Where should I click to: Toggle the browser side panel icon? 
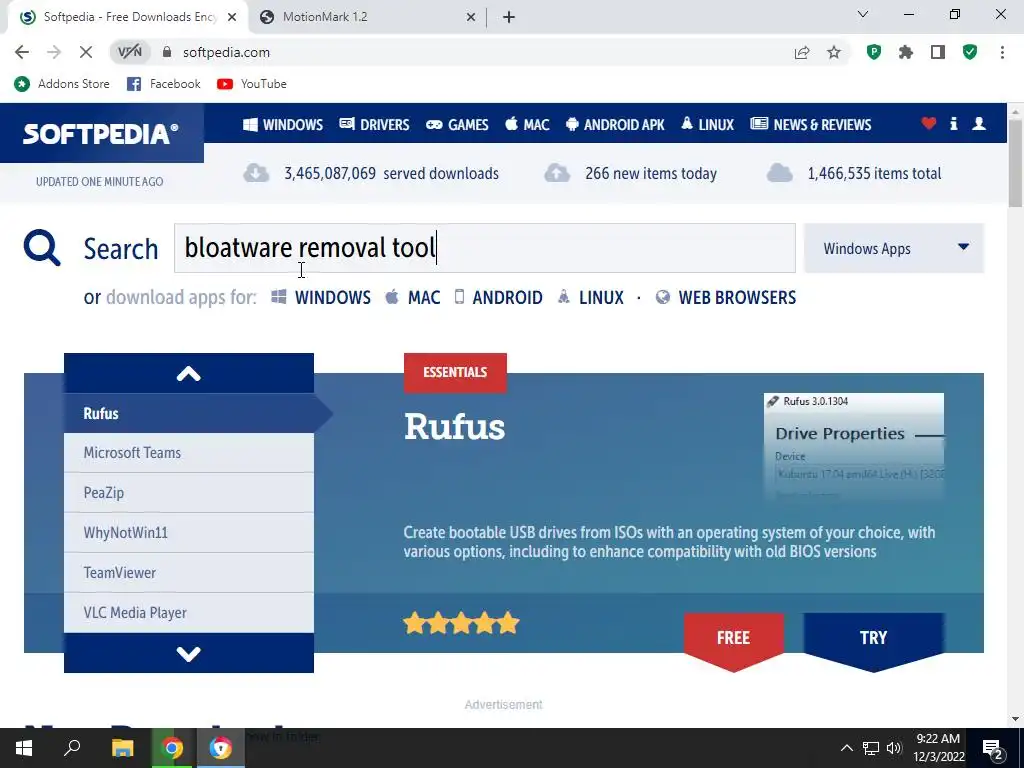coord(938,52)
